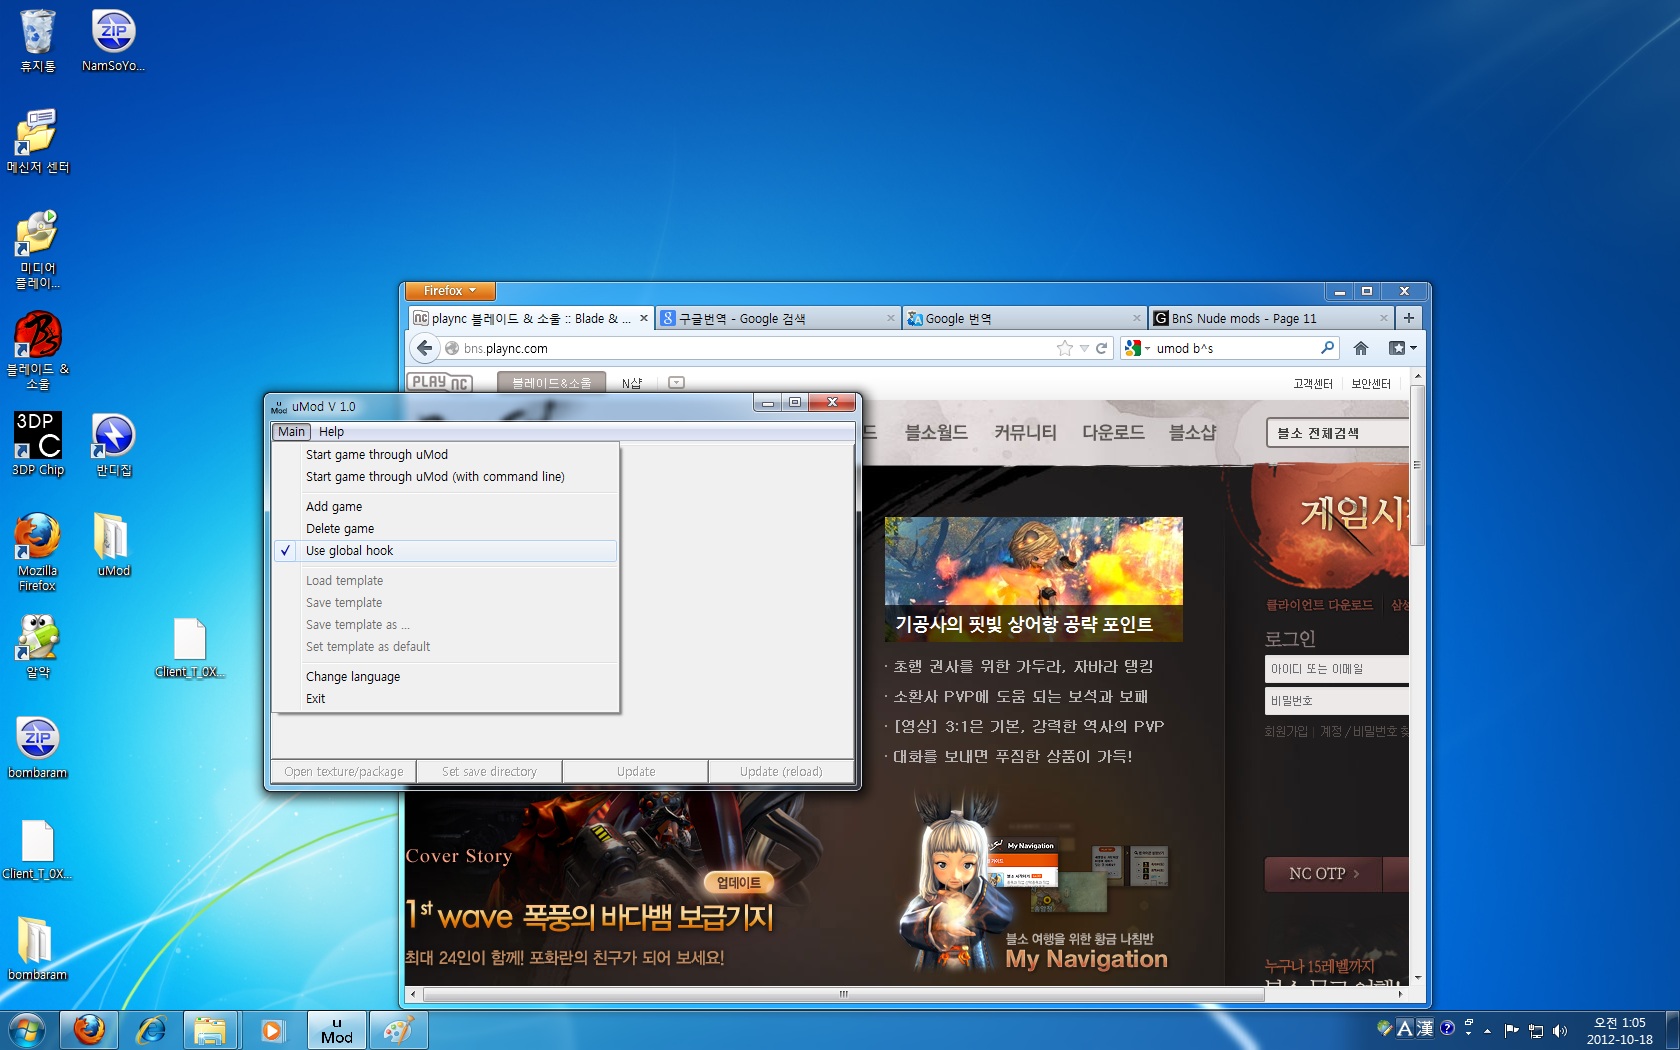Click the bookmark star in address bar
The width and height of the screenshot is (1680, 1050).
coord(1064,348)
